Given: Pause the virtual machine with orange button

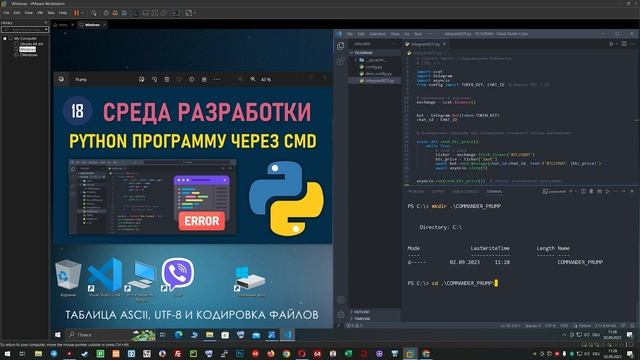Looking at the screenshot, I should (x=76, y=13).
